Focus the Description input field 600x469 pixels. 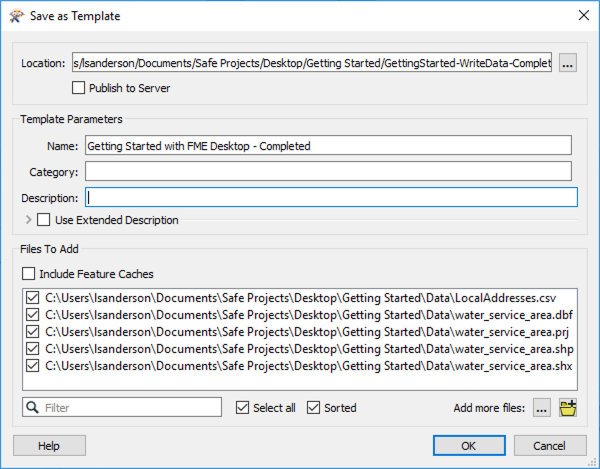coord(331,197)
